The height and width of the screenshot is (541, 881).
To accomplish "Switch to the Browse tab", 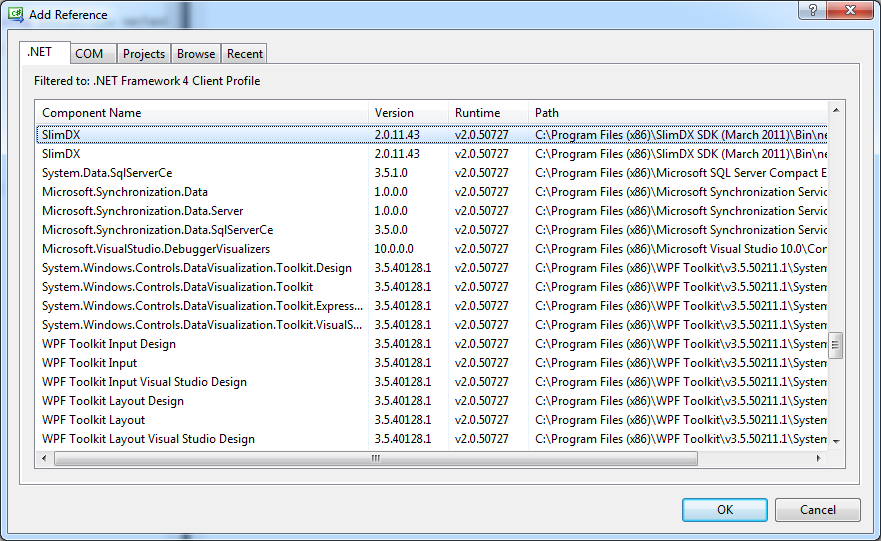I will (196, 54).
